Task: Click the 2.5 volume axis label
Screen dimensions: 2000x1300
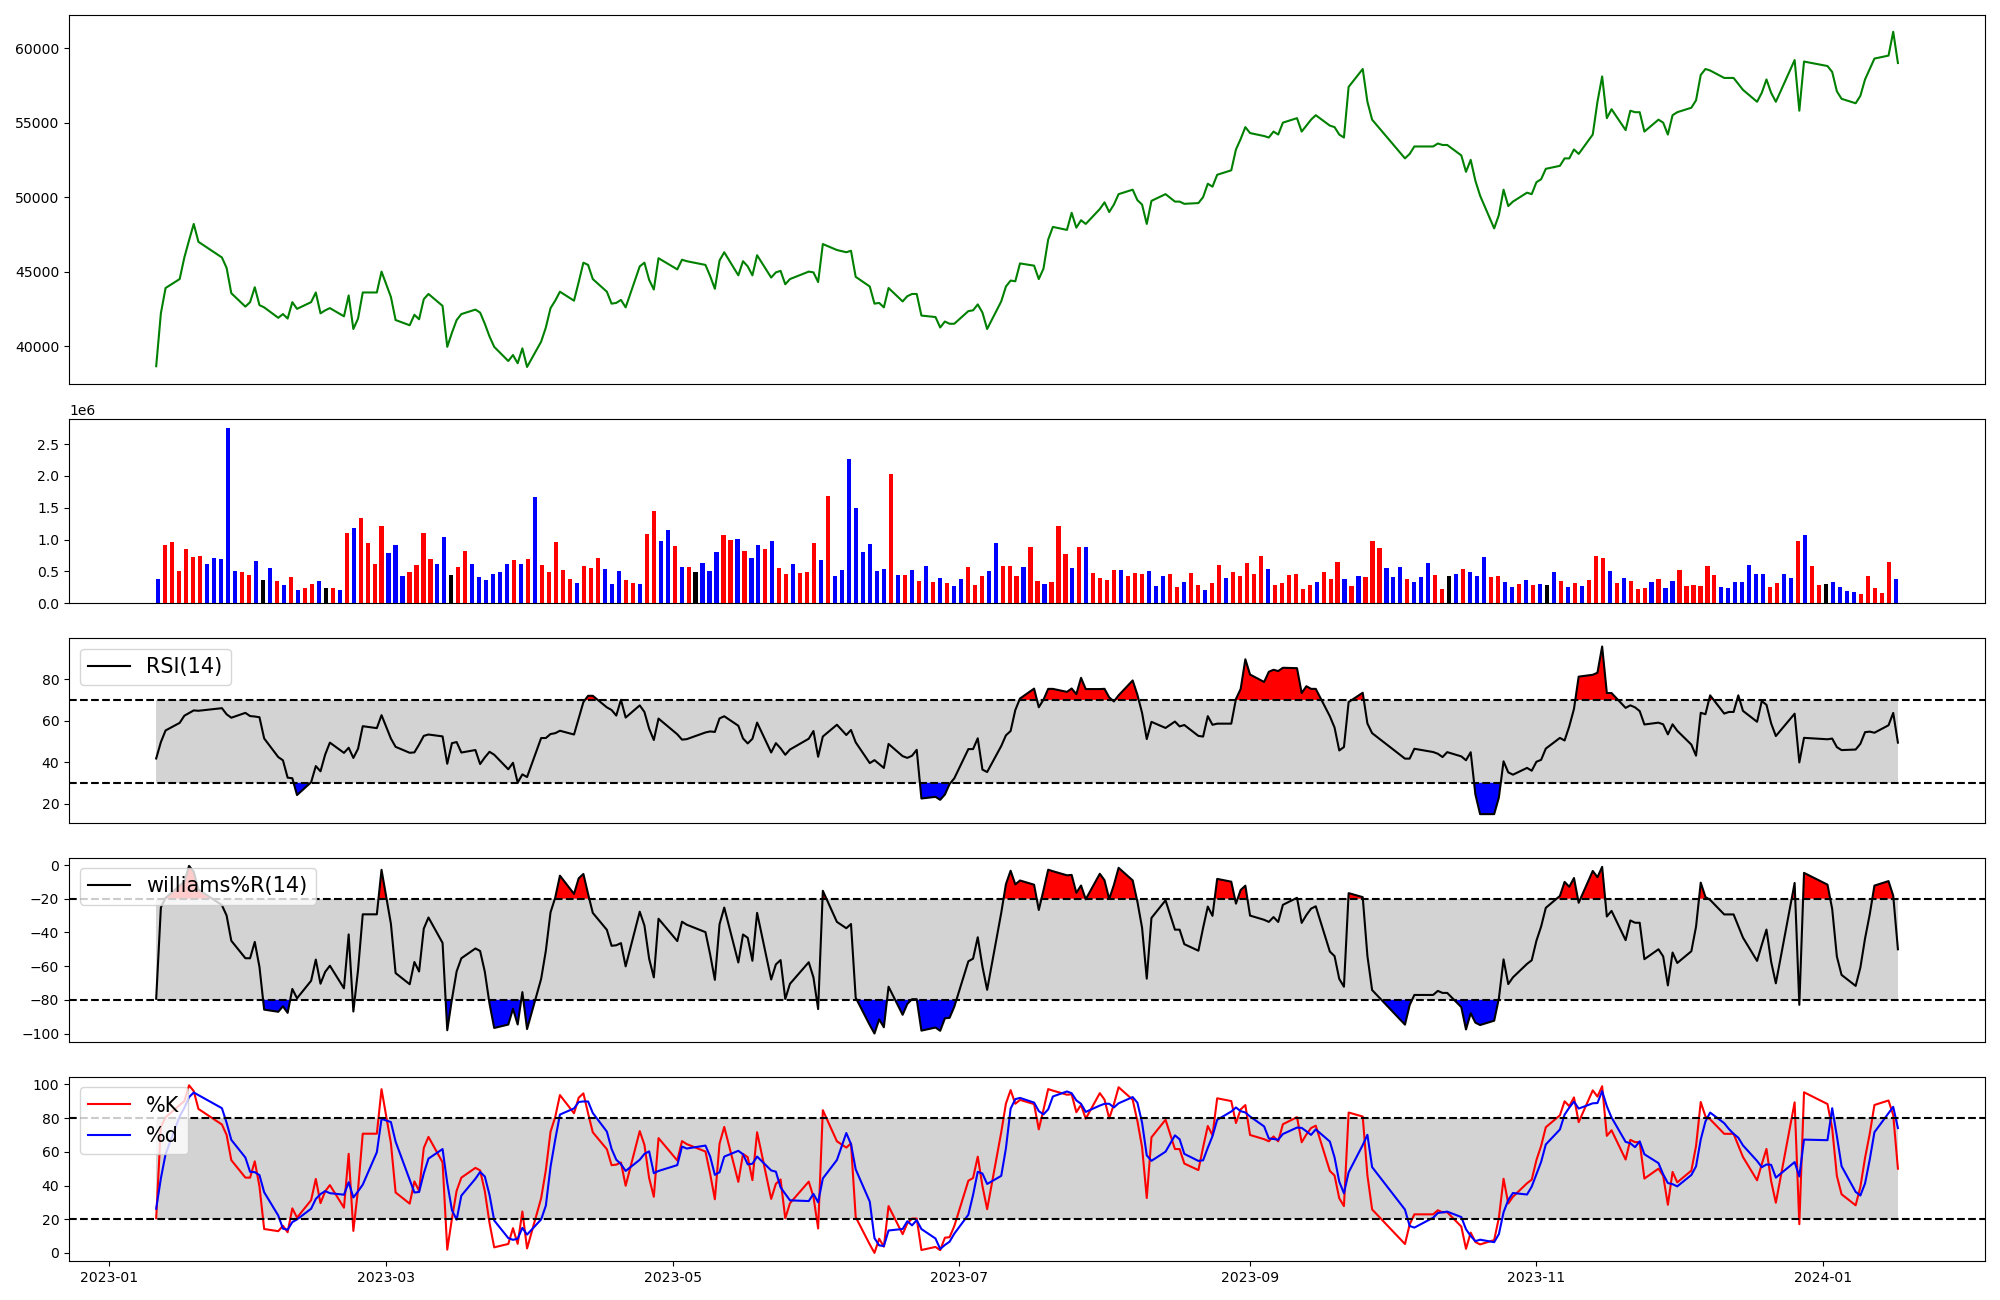Action: [x=48, y=445]
